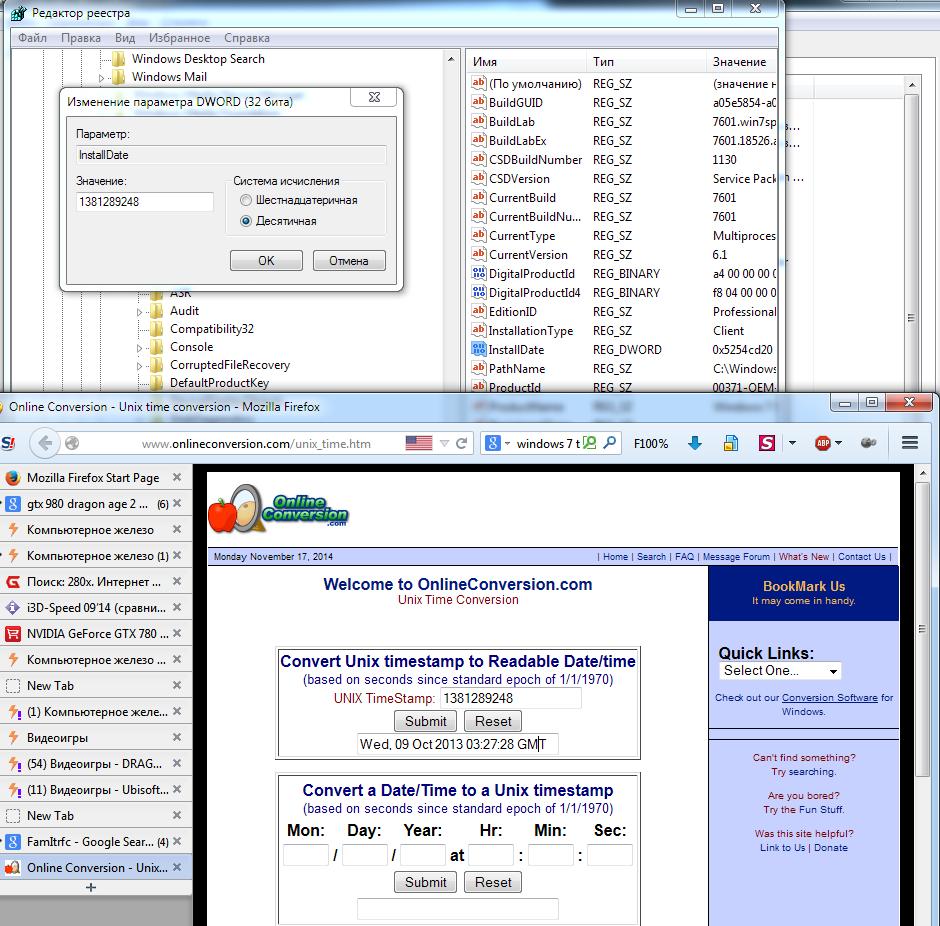Add a new tab with the plus button
940x926 pixels.
click(91, 887)
